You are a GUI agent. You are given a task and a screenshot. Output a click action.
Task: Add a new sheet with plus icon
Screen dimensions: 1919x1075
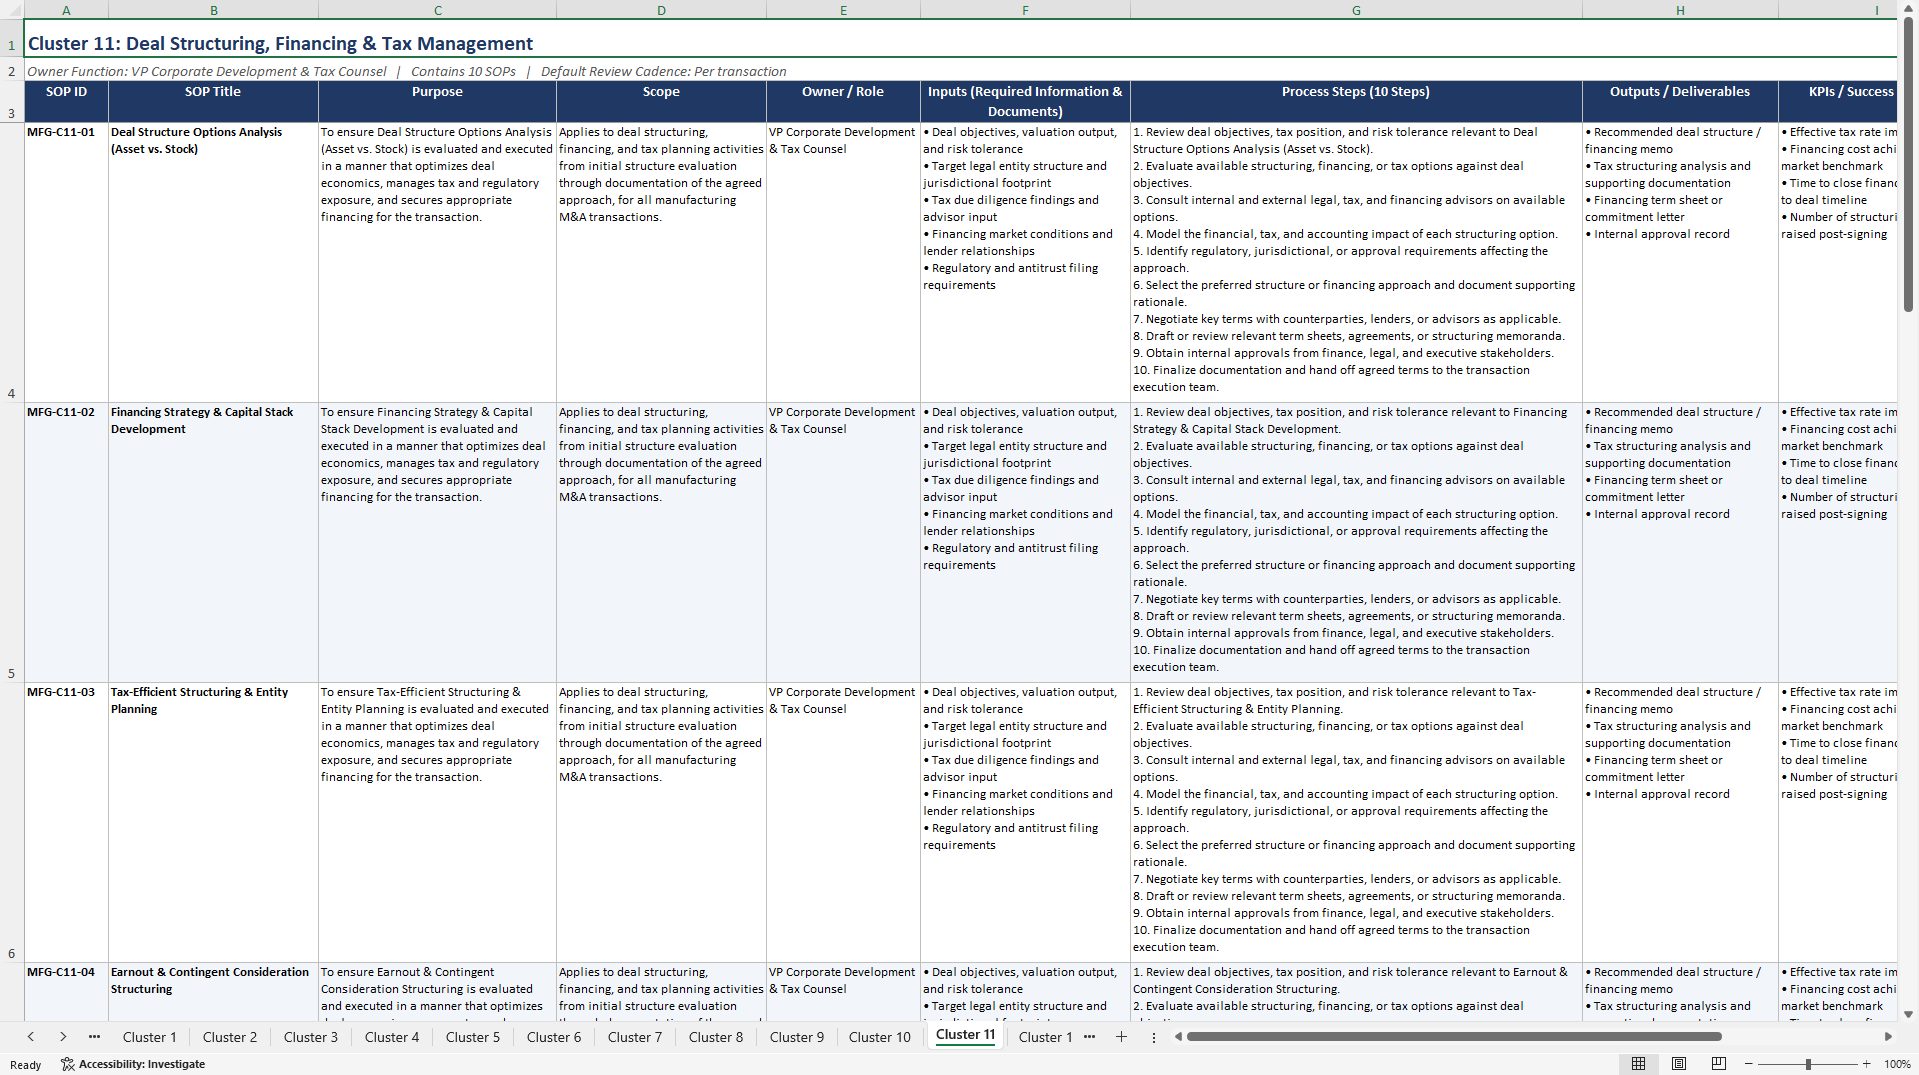coord(1121,1037)
